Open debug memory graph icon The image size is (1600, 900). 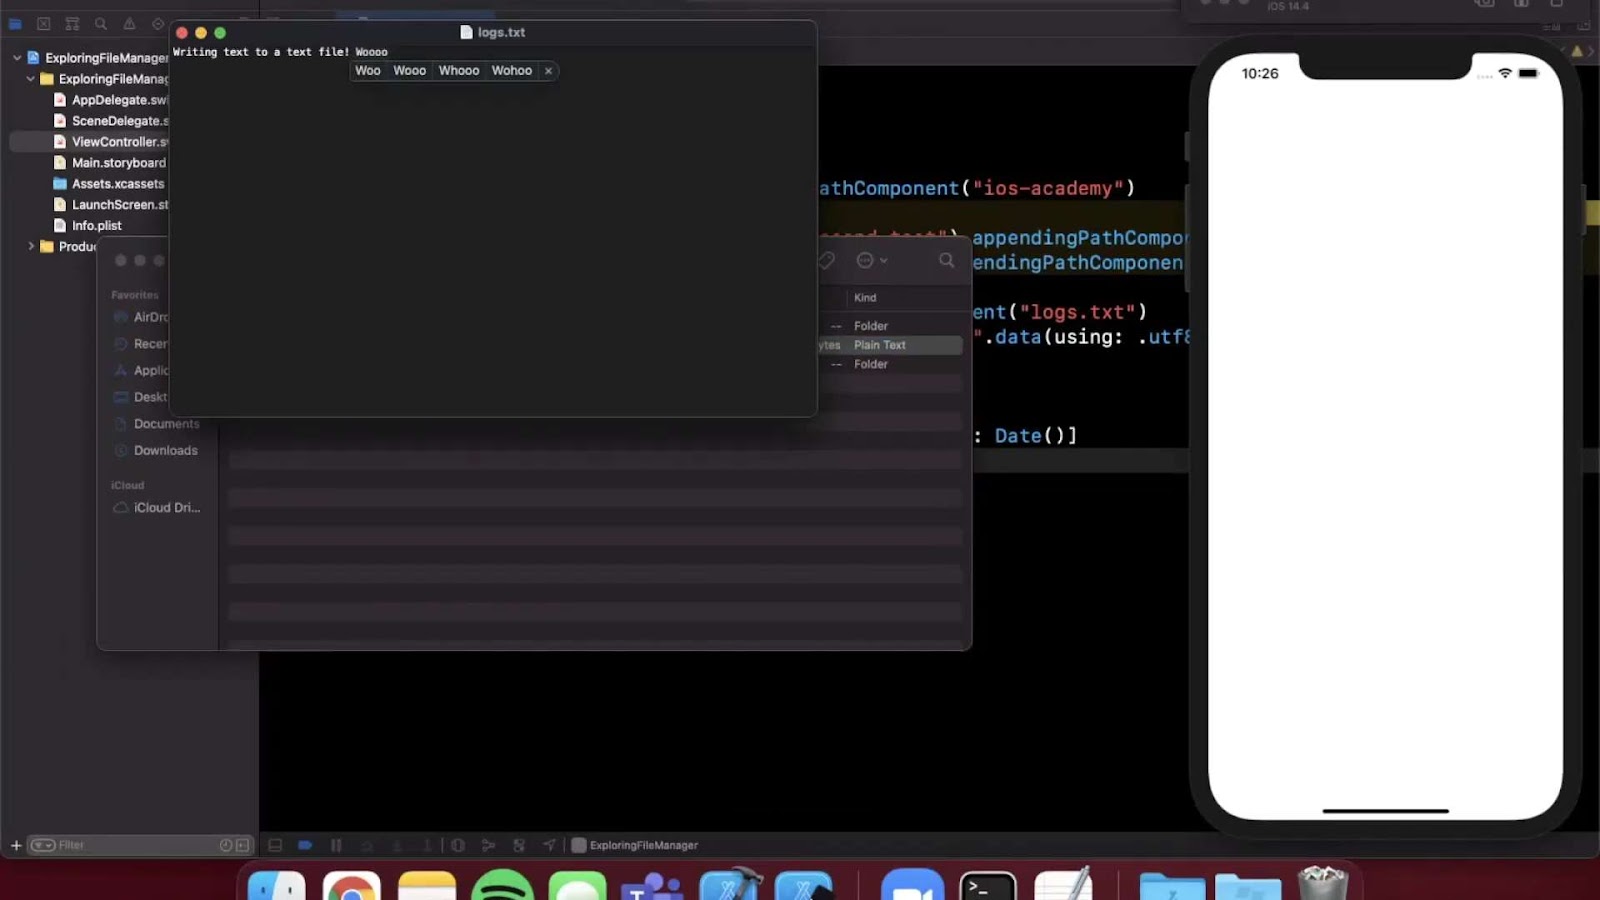coord(488,846)
